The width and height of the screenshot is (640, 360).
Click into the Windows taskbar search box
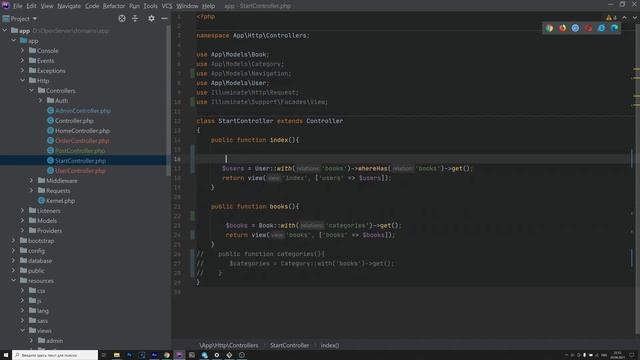point(55,355)
